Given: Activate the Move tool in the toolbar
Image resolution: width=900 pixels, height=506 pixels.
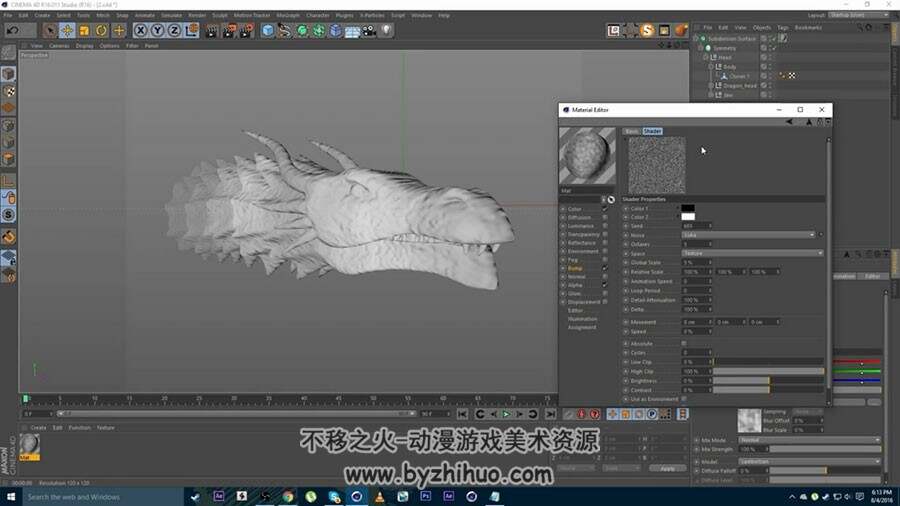Looking at the screenshot, I should [x=67, y=30].
